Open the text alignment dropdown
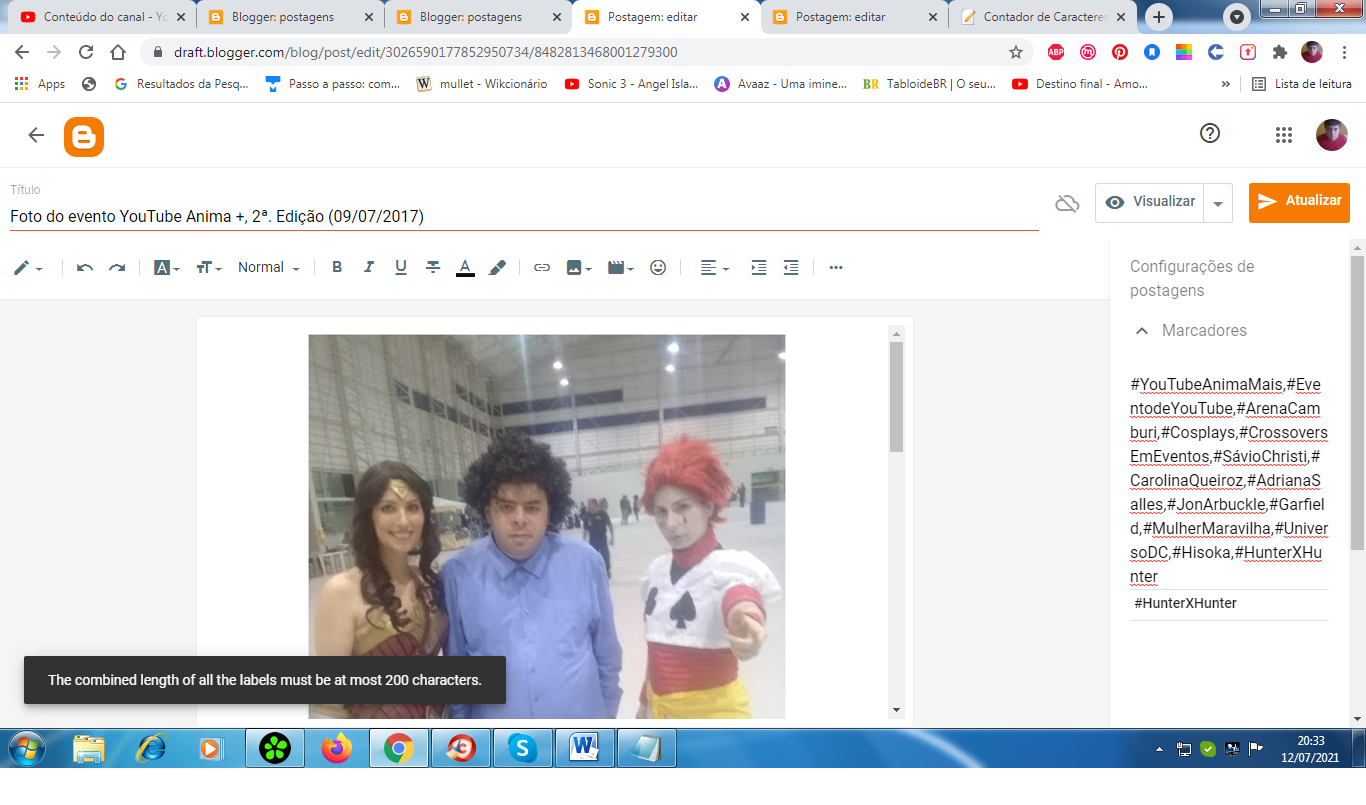The image size is (1366, 805). [x=714, y=267]
